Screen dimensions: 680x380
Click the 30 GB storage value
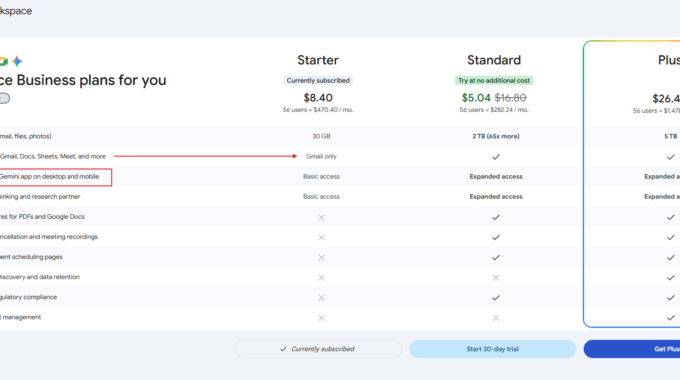click(321, 136)
